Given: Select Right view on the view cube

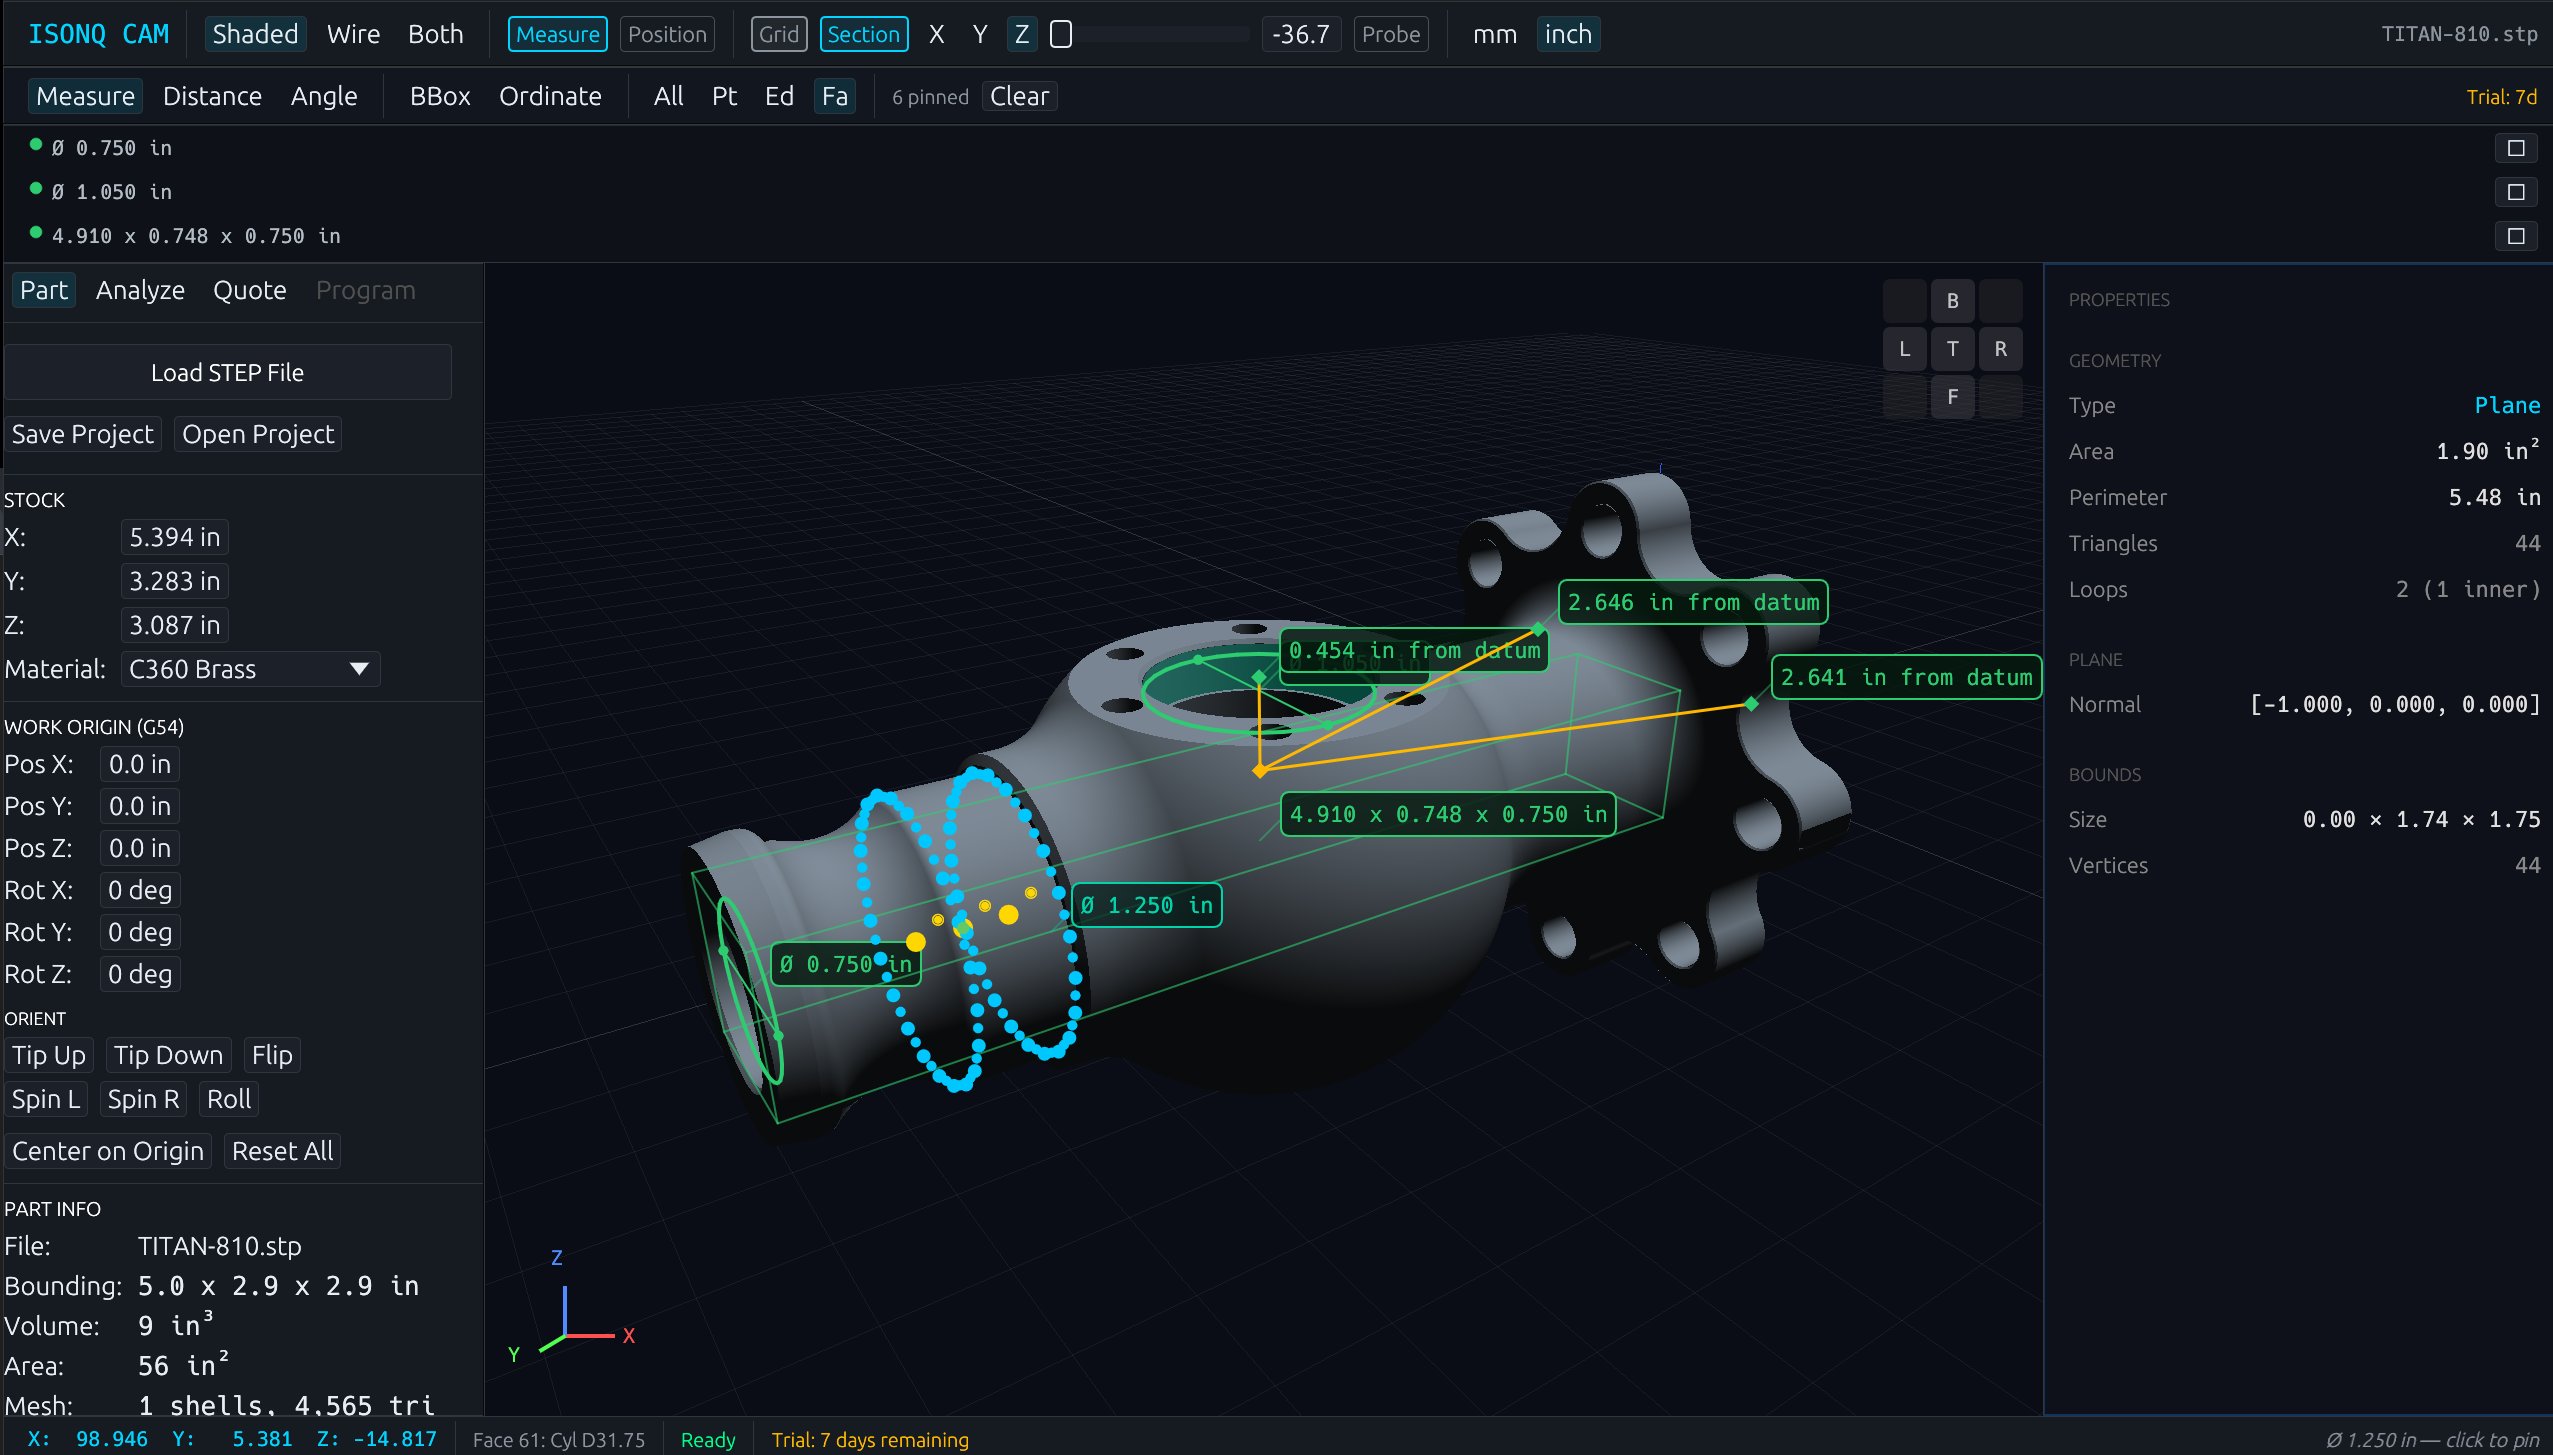Looking at the screenshot, I should pos(1999,348).
